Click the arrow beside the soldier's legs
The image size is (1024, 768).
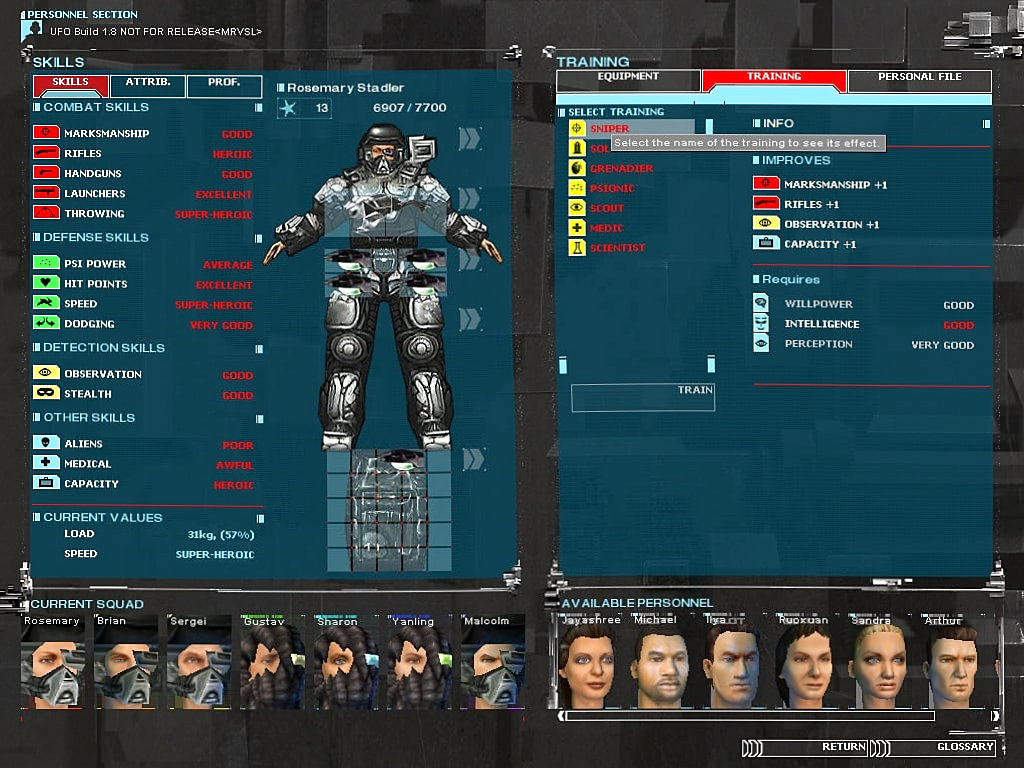click(470, 319)
